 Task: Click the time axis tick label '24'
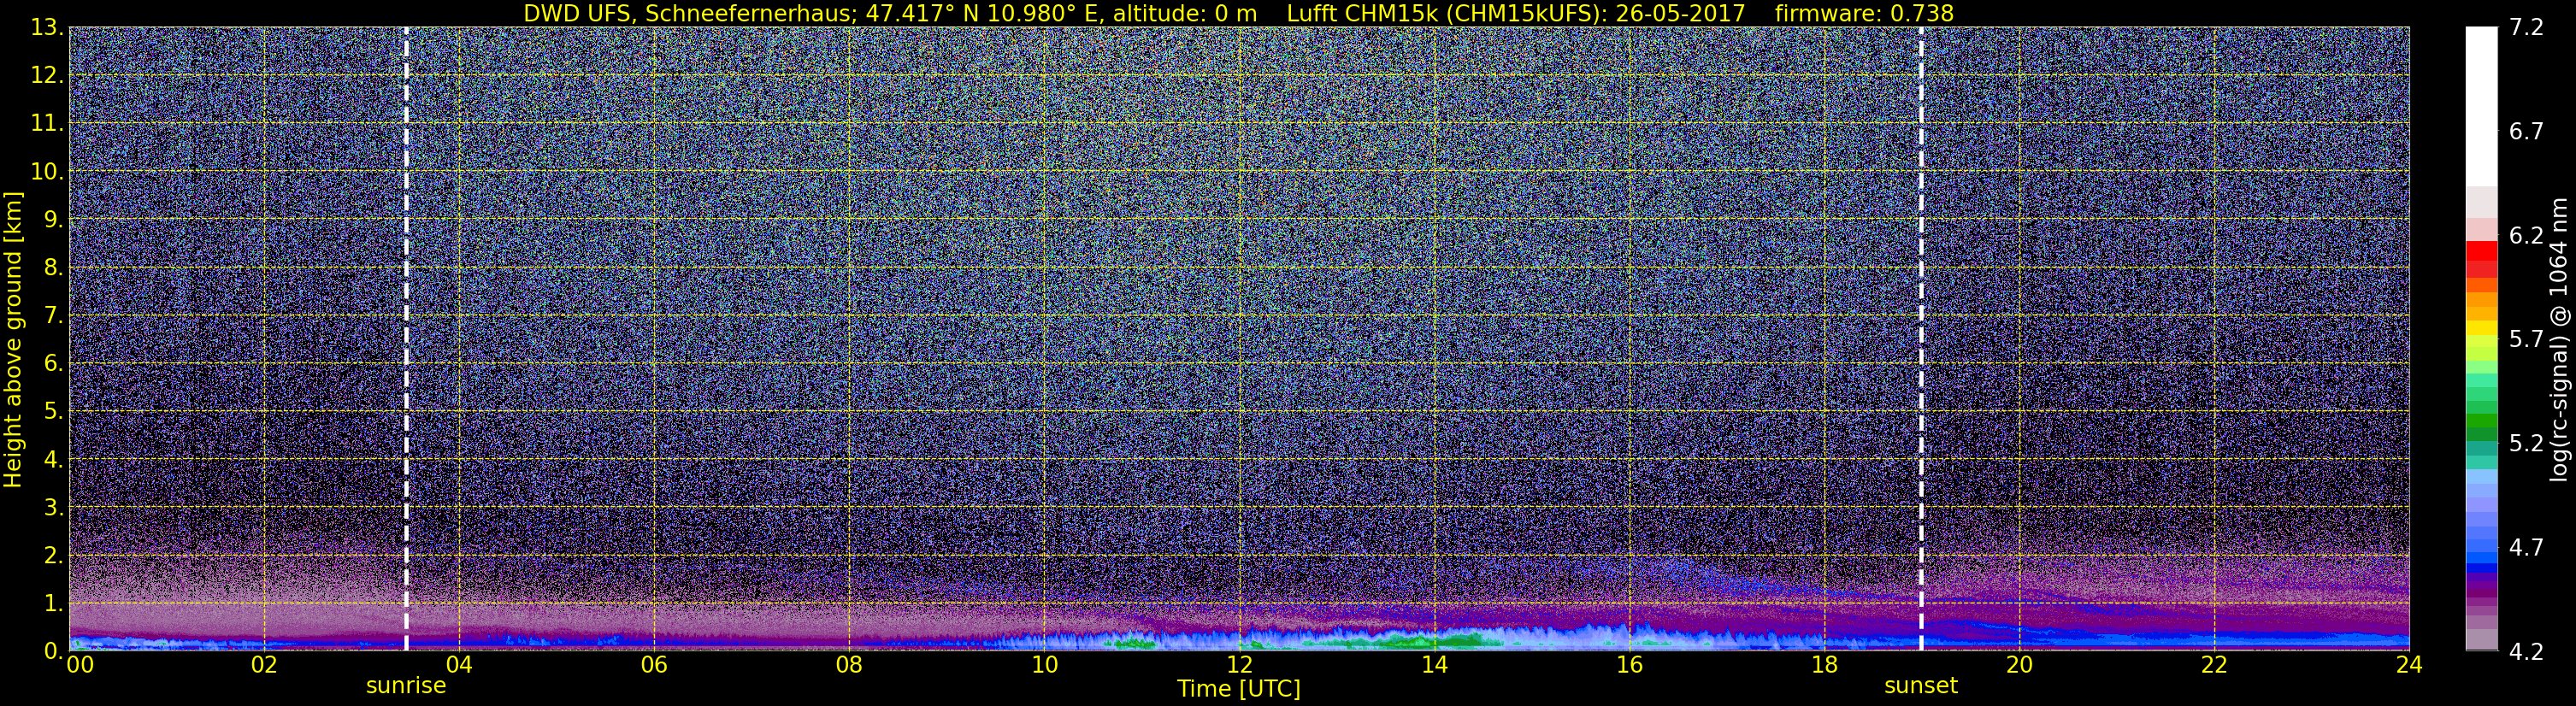point(2409,665)
